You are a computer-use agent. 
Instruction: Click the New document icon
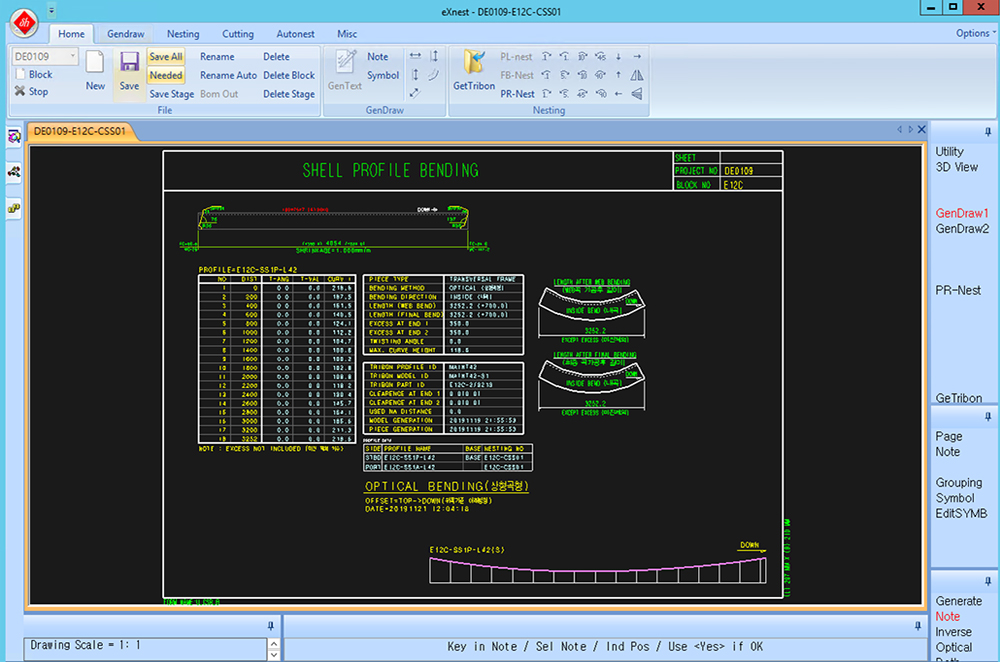click(x=95, y=64)
